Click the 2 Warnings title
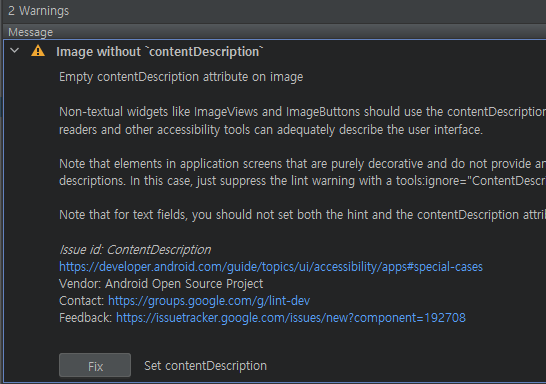Screen dimensions: 546x384 tap(39, 11)
